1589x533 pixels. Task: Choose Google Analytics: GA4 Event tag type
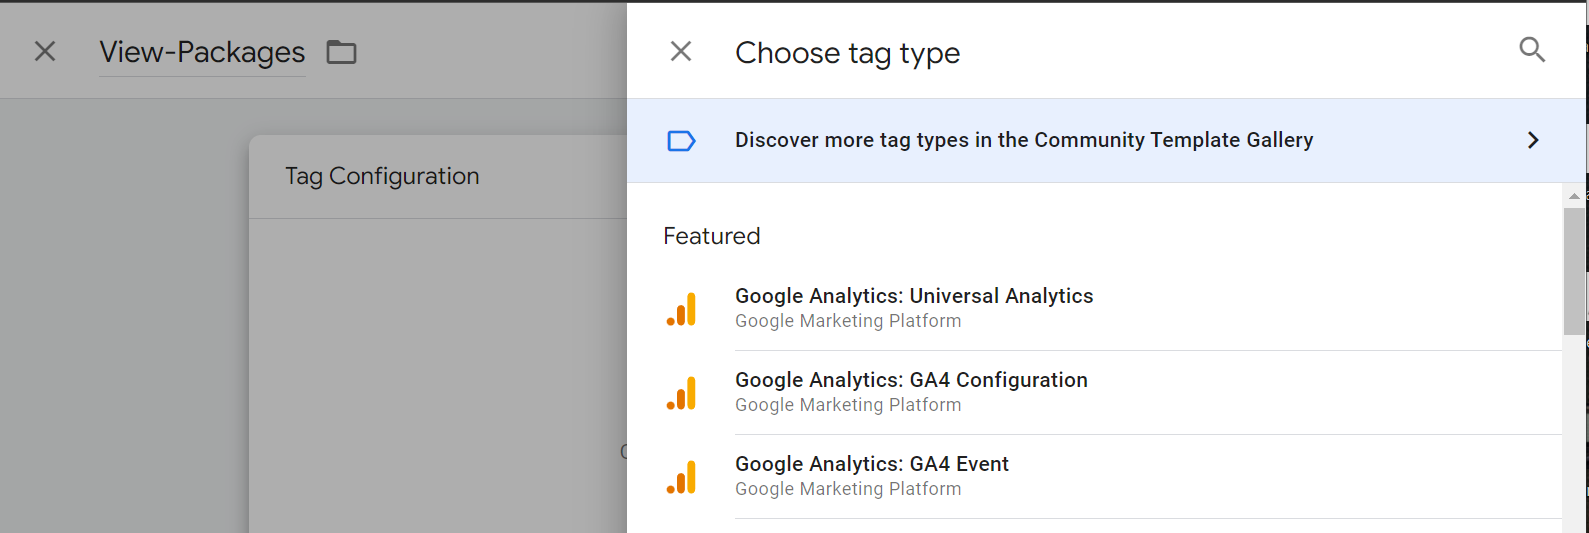(872, 465)
